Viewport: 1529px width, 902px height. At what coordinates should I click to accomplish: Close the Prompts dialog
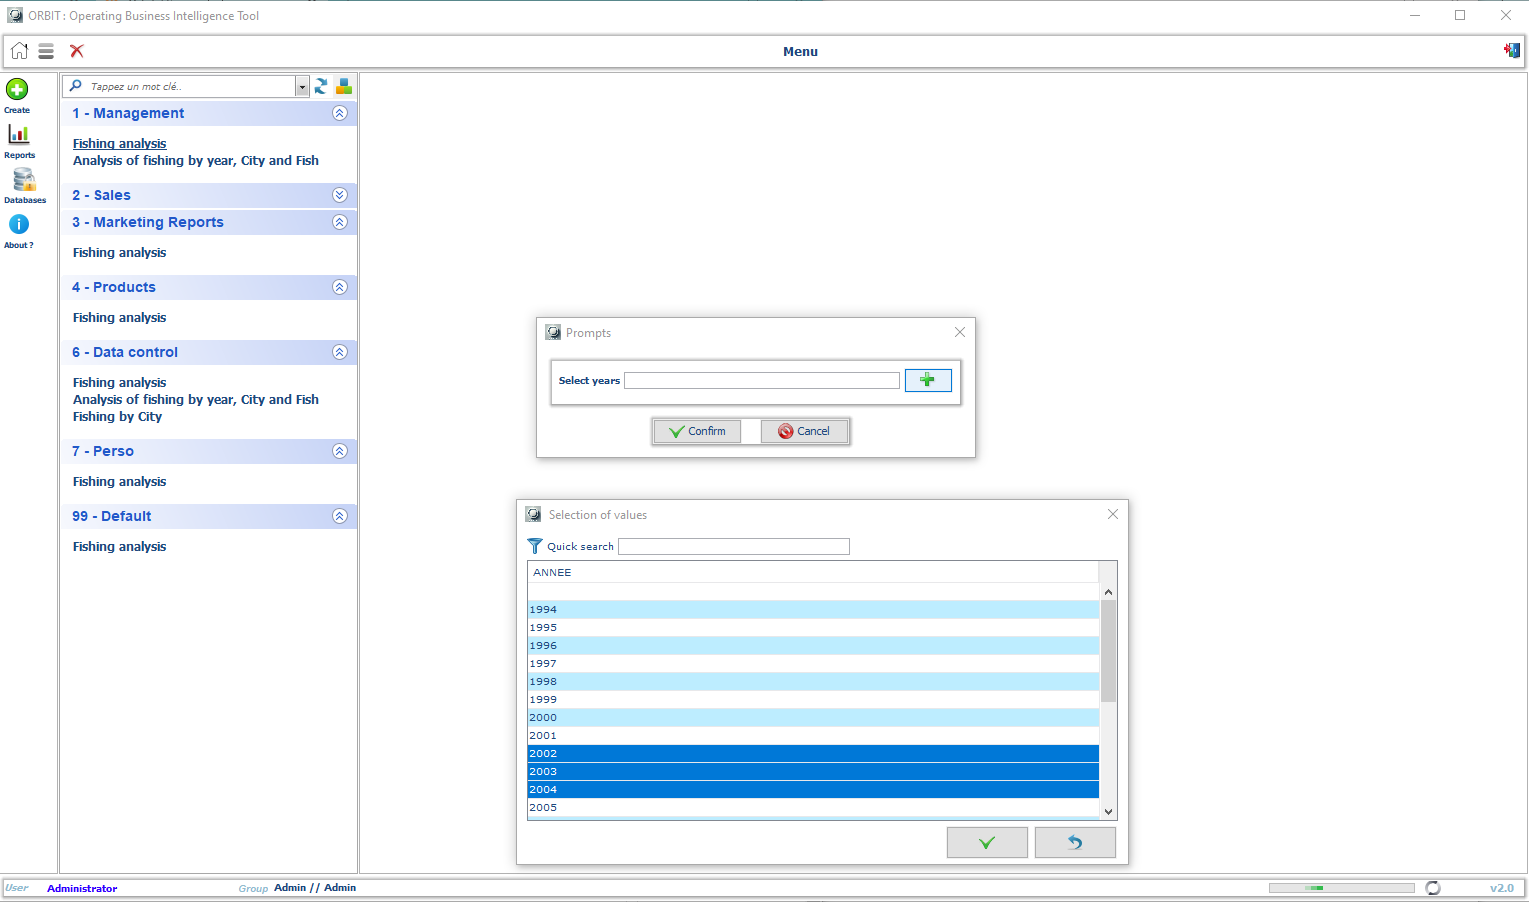tap(960, 332)
